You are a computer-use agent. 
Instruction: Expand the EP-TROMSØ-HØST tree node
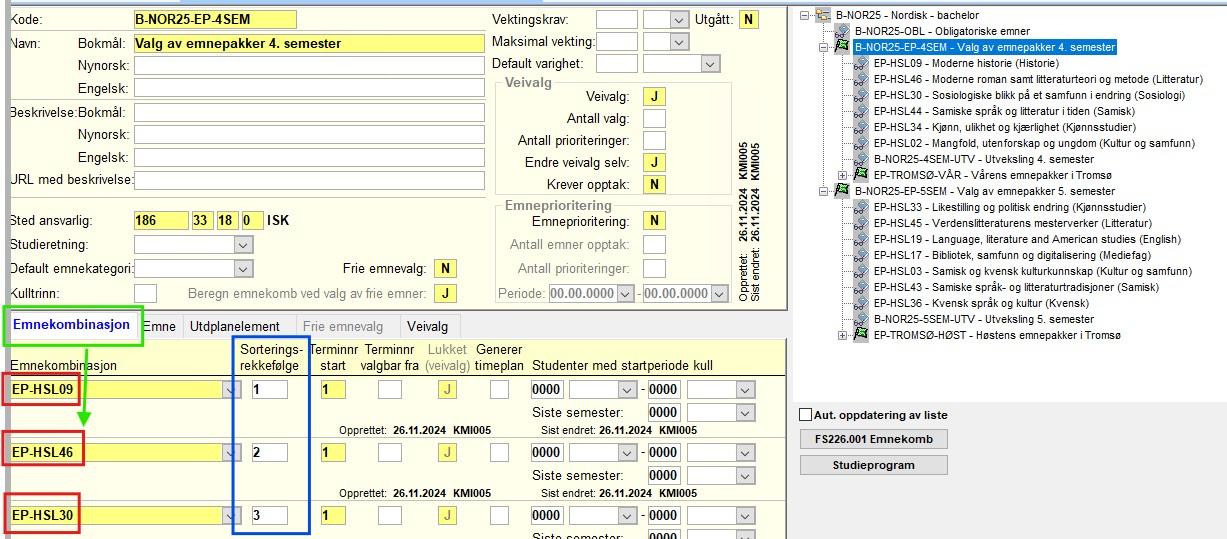(x=843, y=335)
